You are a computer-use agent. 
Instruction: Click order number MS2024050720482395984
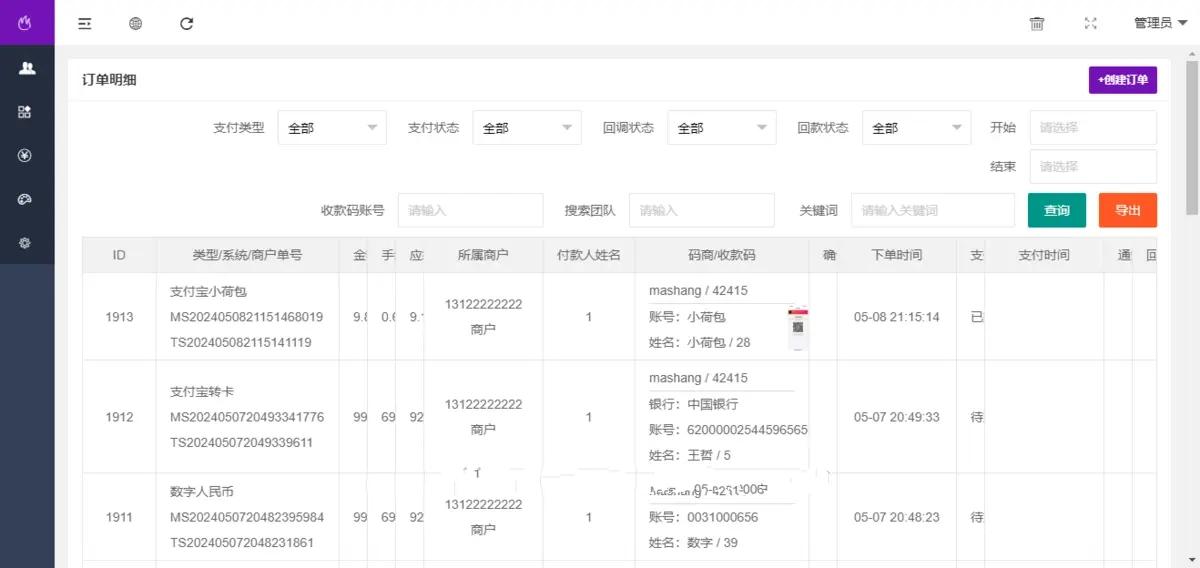coord(247,517)
